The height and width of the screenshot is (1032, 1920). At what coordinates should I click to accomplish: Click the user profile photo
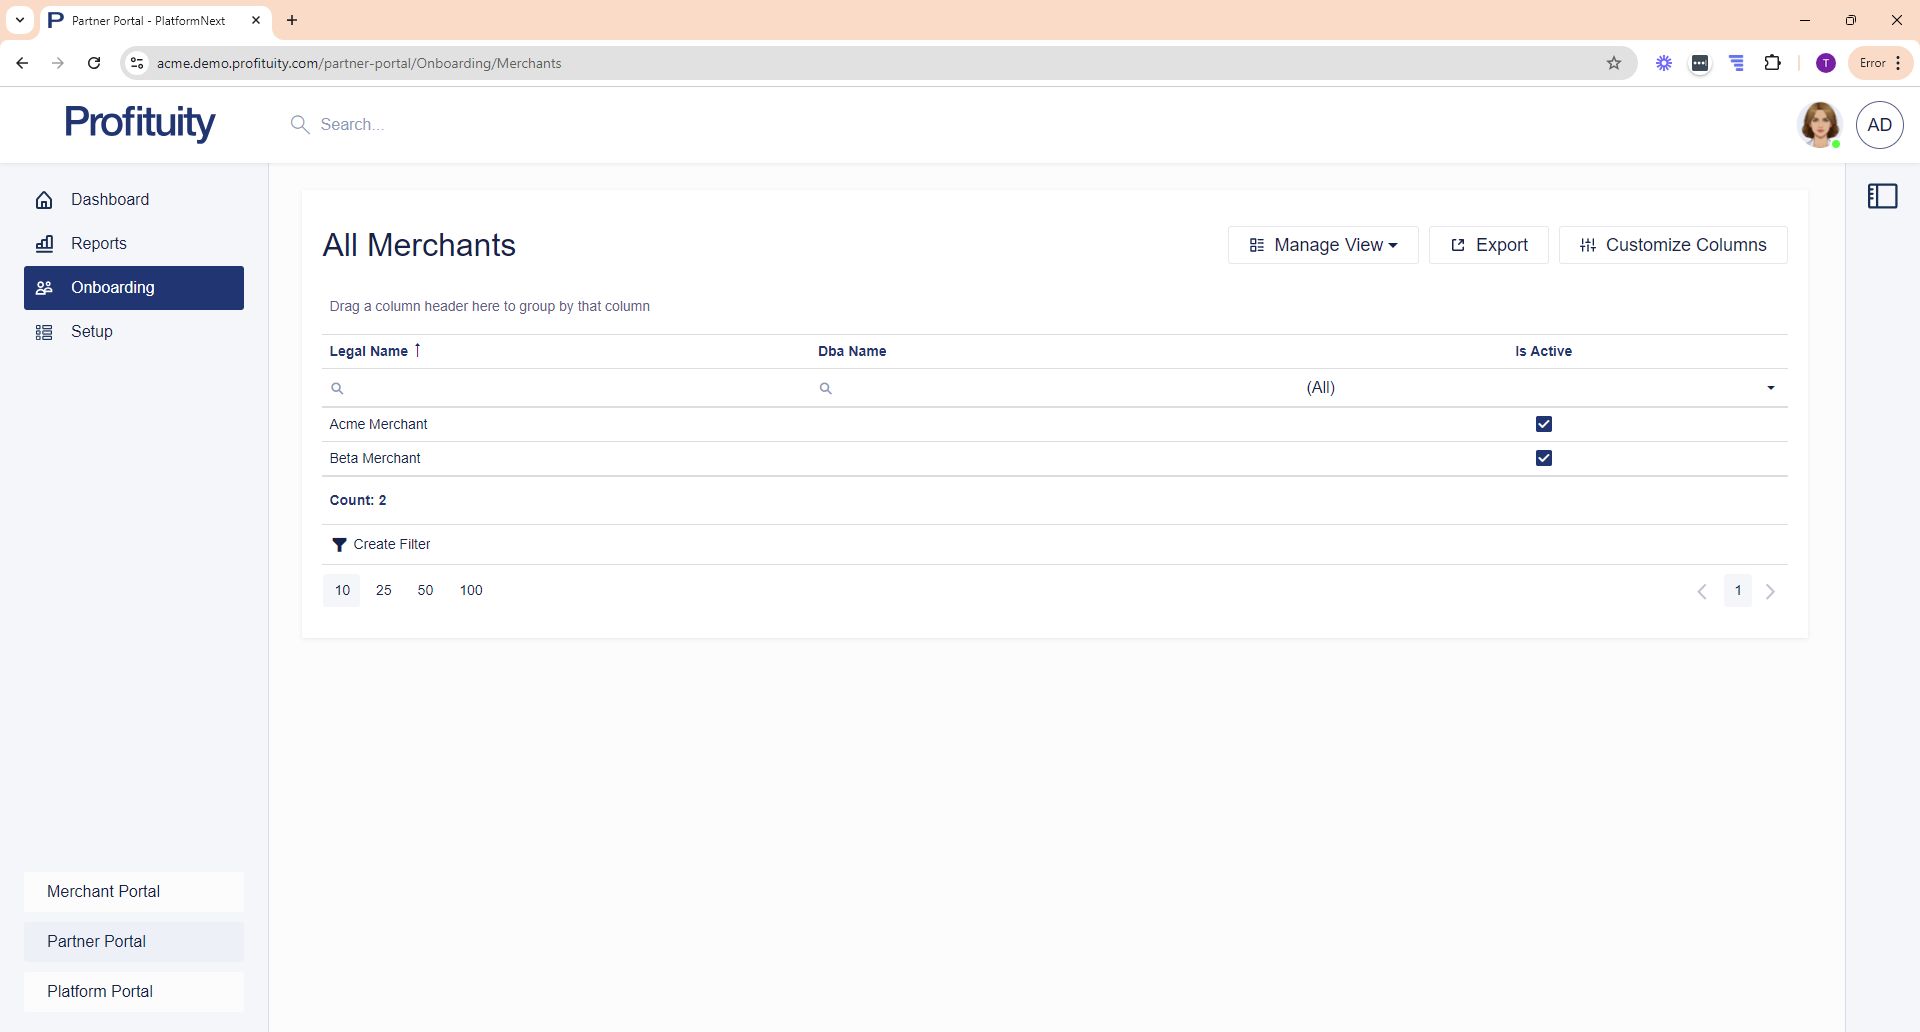1819,125
